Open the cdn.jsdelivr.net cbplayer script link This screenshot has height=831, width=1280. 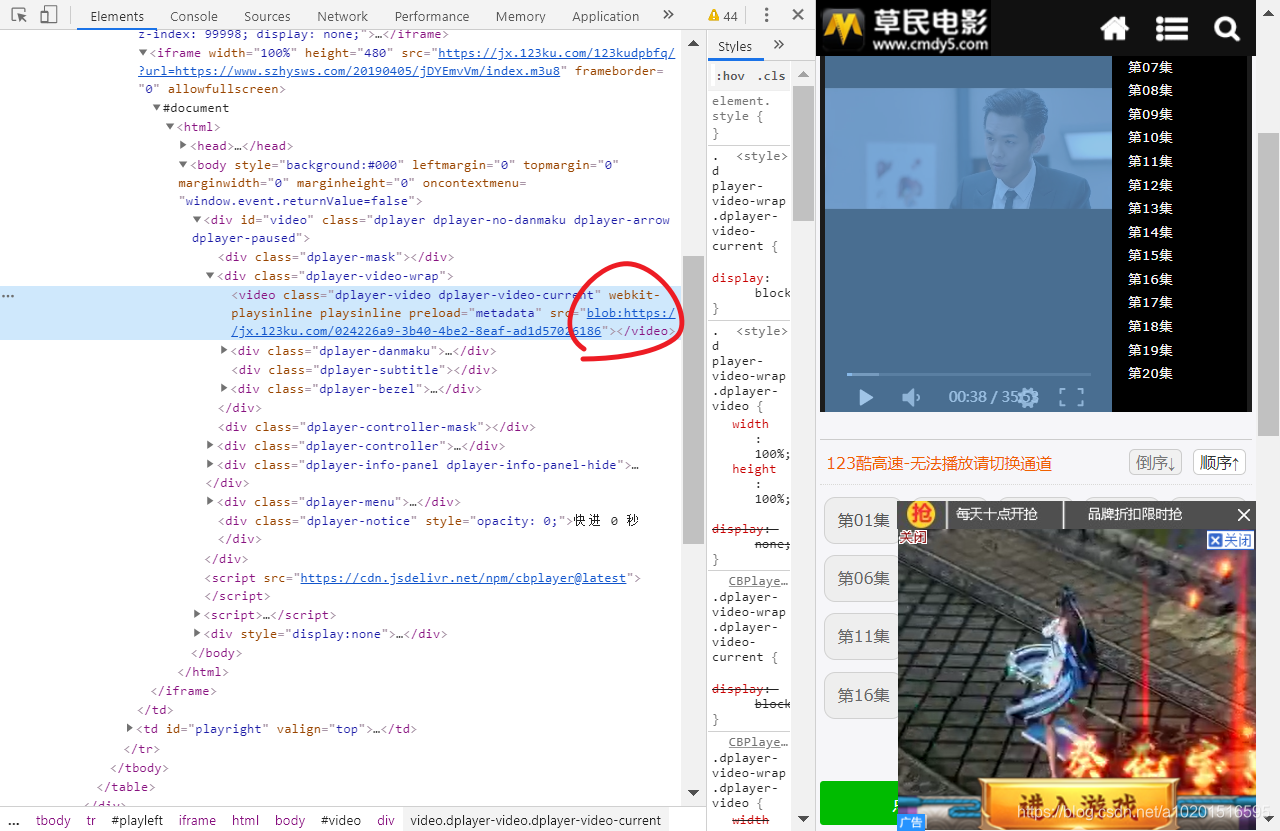[463, 578]
